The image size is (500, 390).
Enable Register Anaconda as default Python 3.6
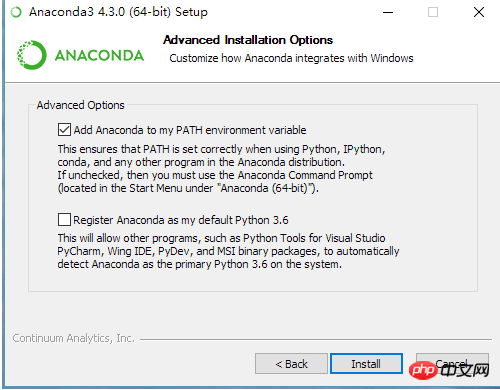tap(64, 220)
